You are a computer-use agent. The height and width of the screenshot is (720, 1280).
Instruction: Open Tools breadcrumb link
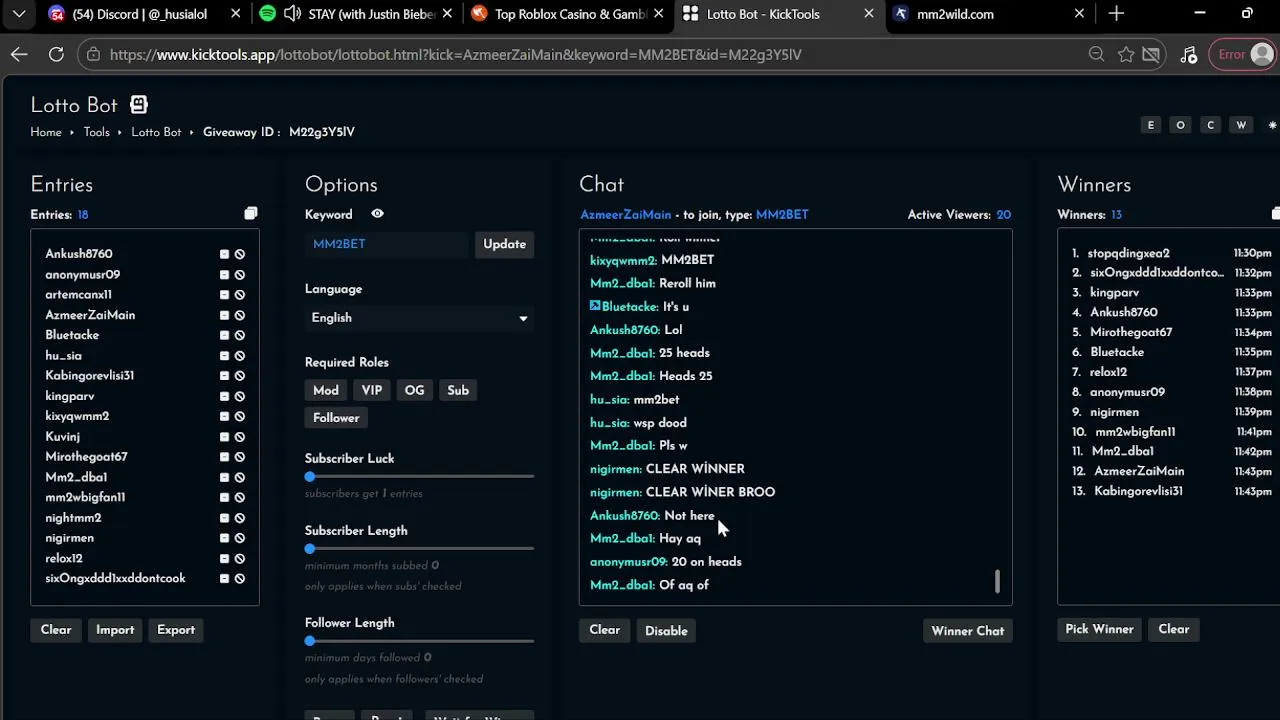(97, 132)
